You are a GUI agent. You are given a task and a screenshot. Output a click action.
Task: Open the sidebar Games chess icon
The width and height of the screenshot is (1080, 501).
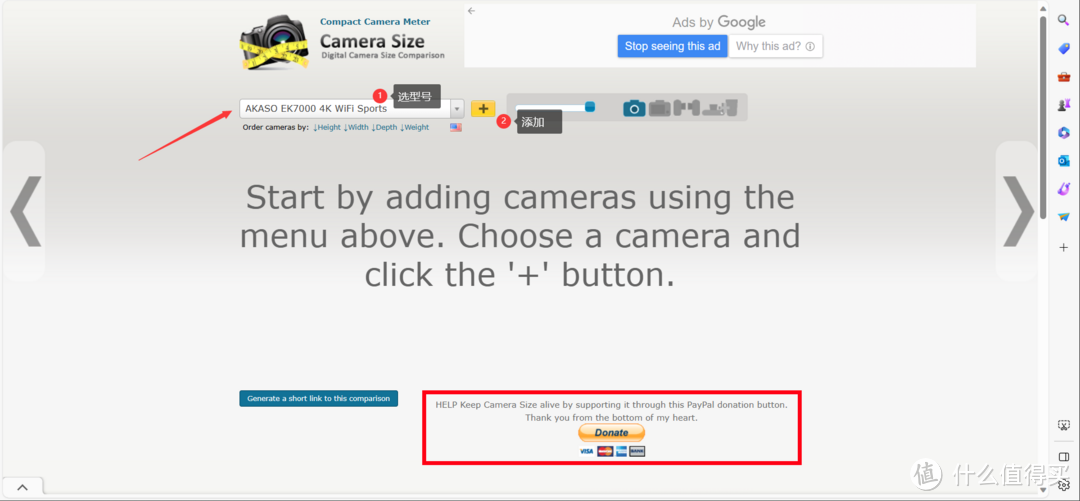1063,105
